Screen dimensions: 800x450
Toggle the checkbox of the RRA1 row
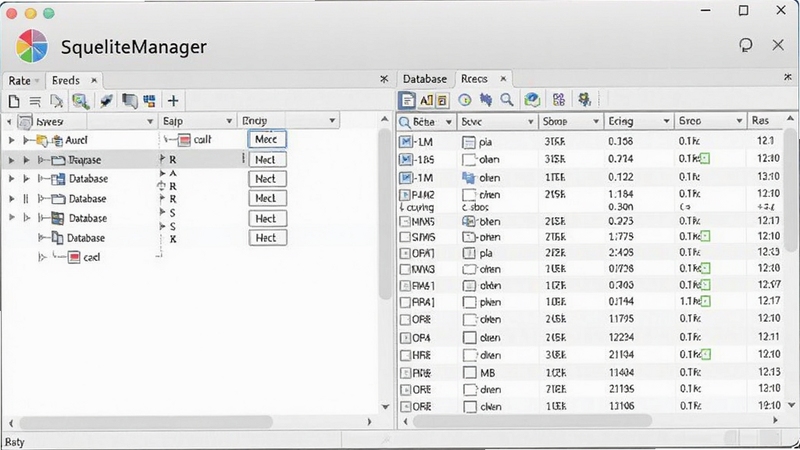(405, 303)
